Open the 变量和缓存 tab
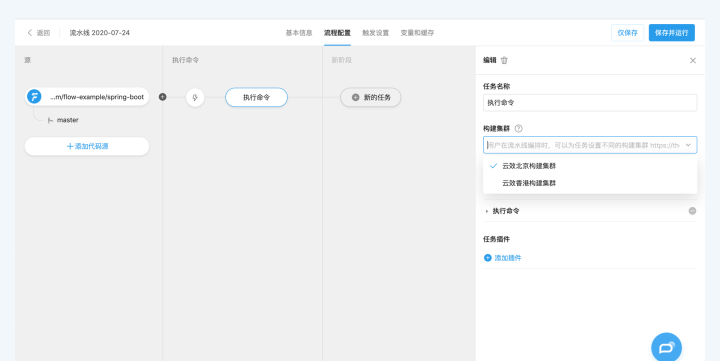720x361 pixels. [x=417, y=33]
